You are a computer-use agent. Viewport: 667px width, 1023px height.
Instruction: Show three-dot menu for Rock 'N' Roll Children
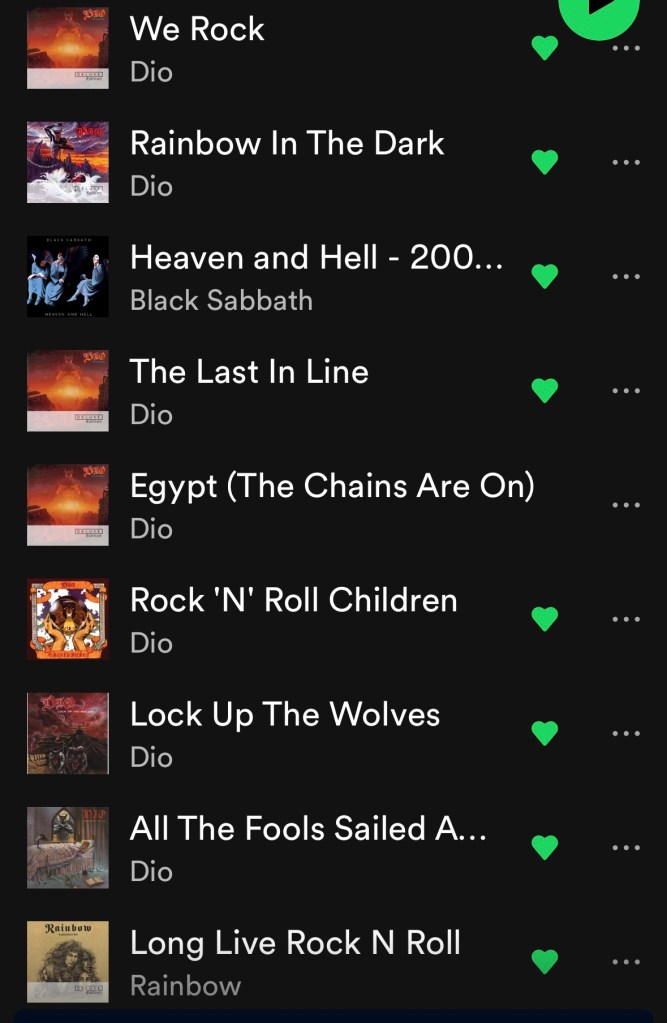tap(626, 618)
